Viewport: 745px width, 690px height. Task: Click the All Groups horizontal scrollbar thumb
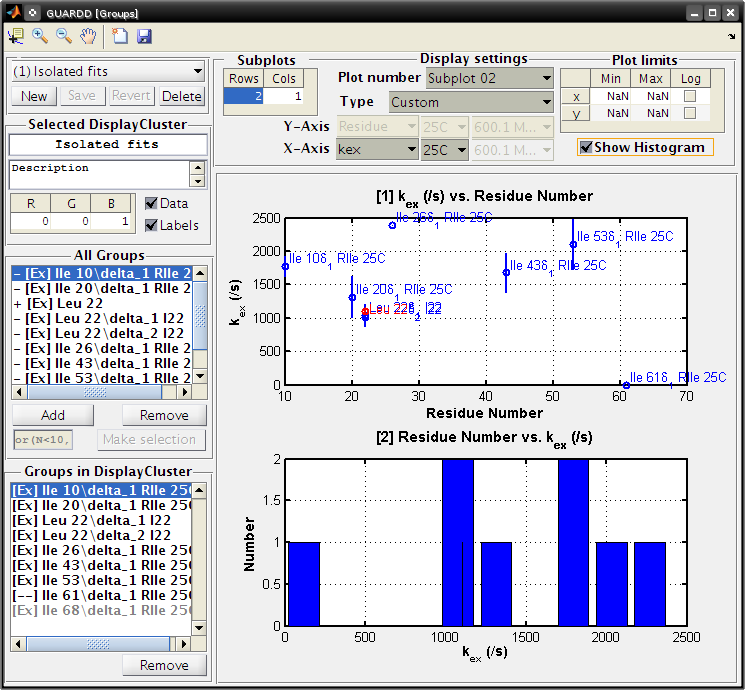click(95, 392)
